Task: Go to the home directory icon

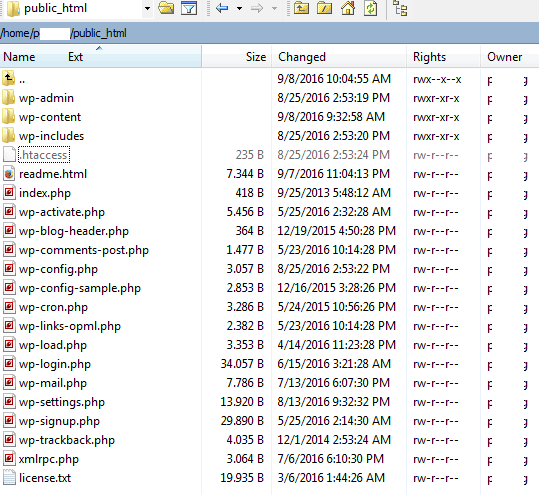Action: tap(348, 8)
